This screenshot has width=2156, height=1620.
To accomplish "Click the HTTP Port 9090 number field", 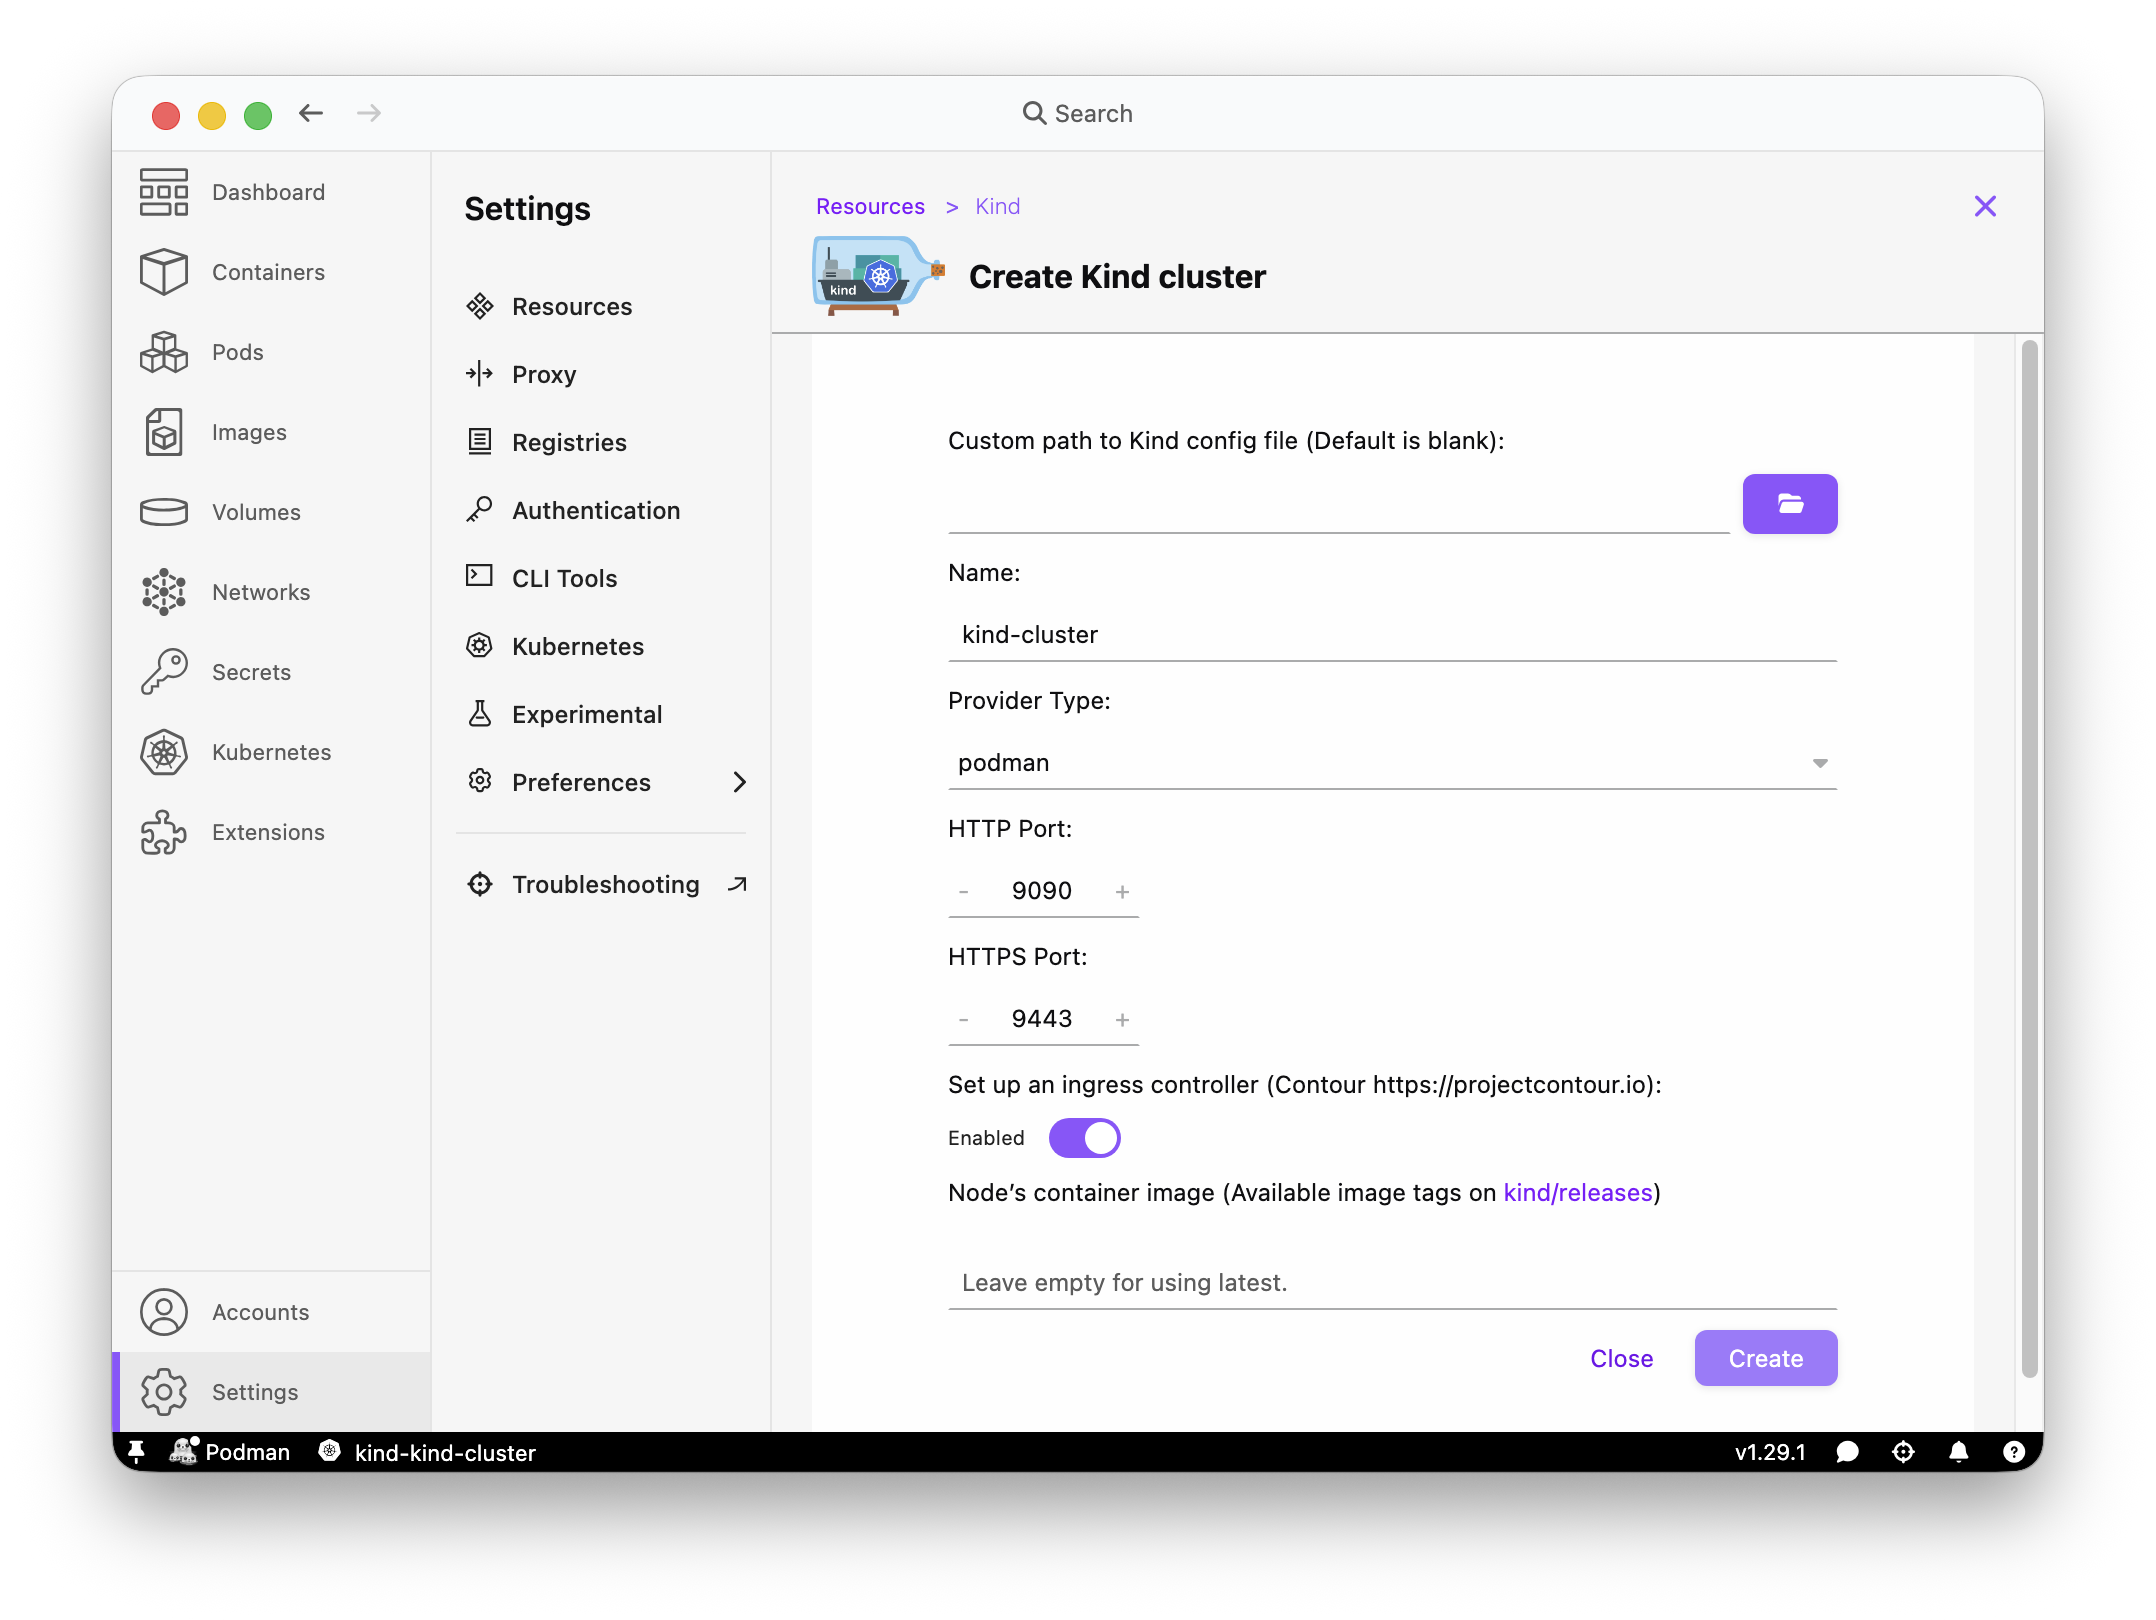I will (1042, 891).
